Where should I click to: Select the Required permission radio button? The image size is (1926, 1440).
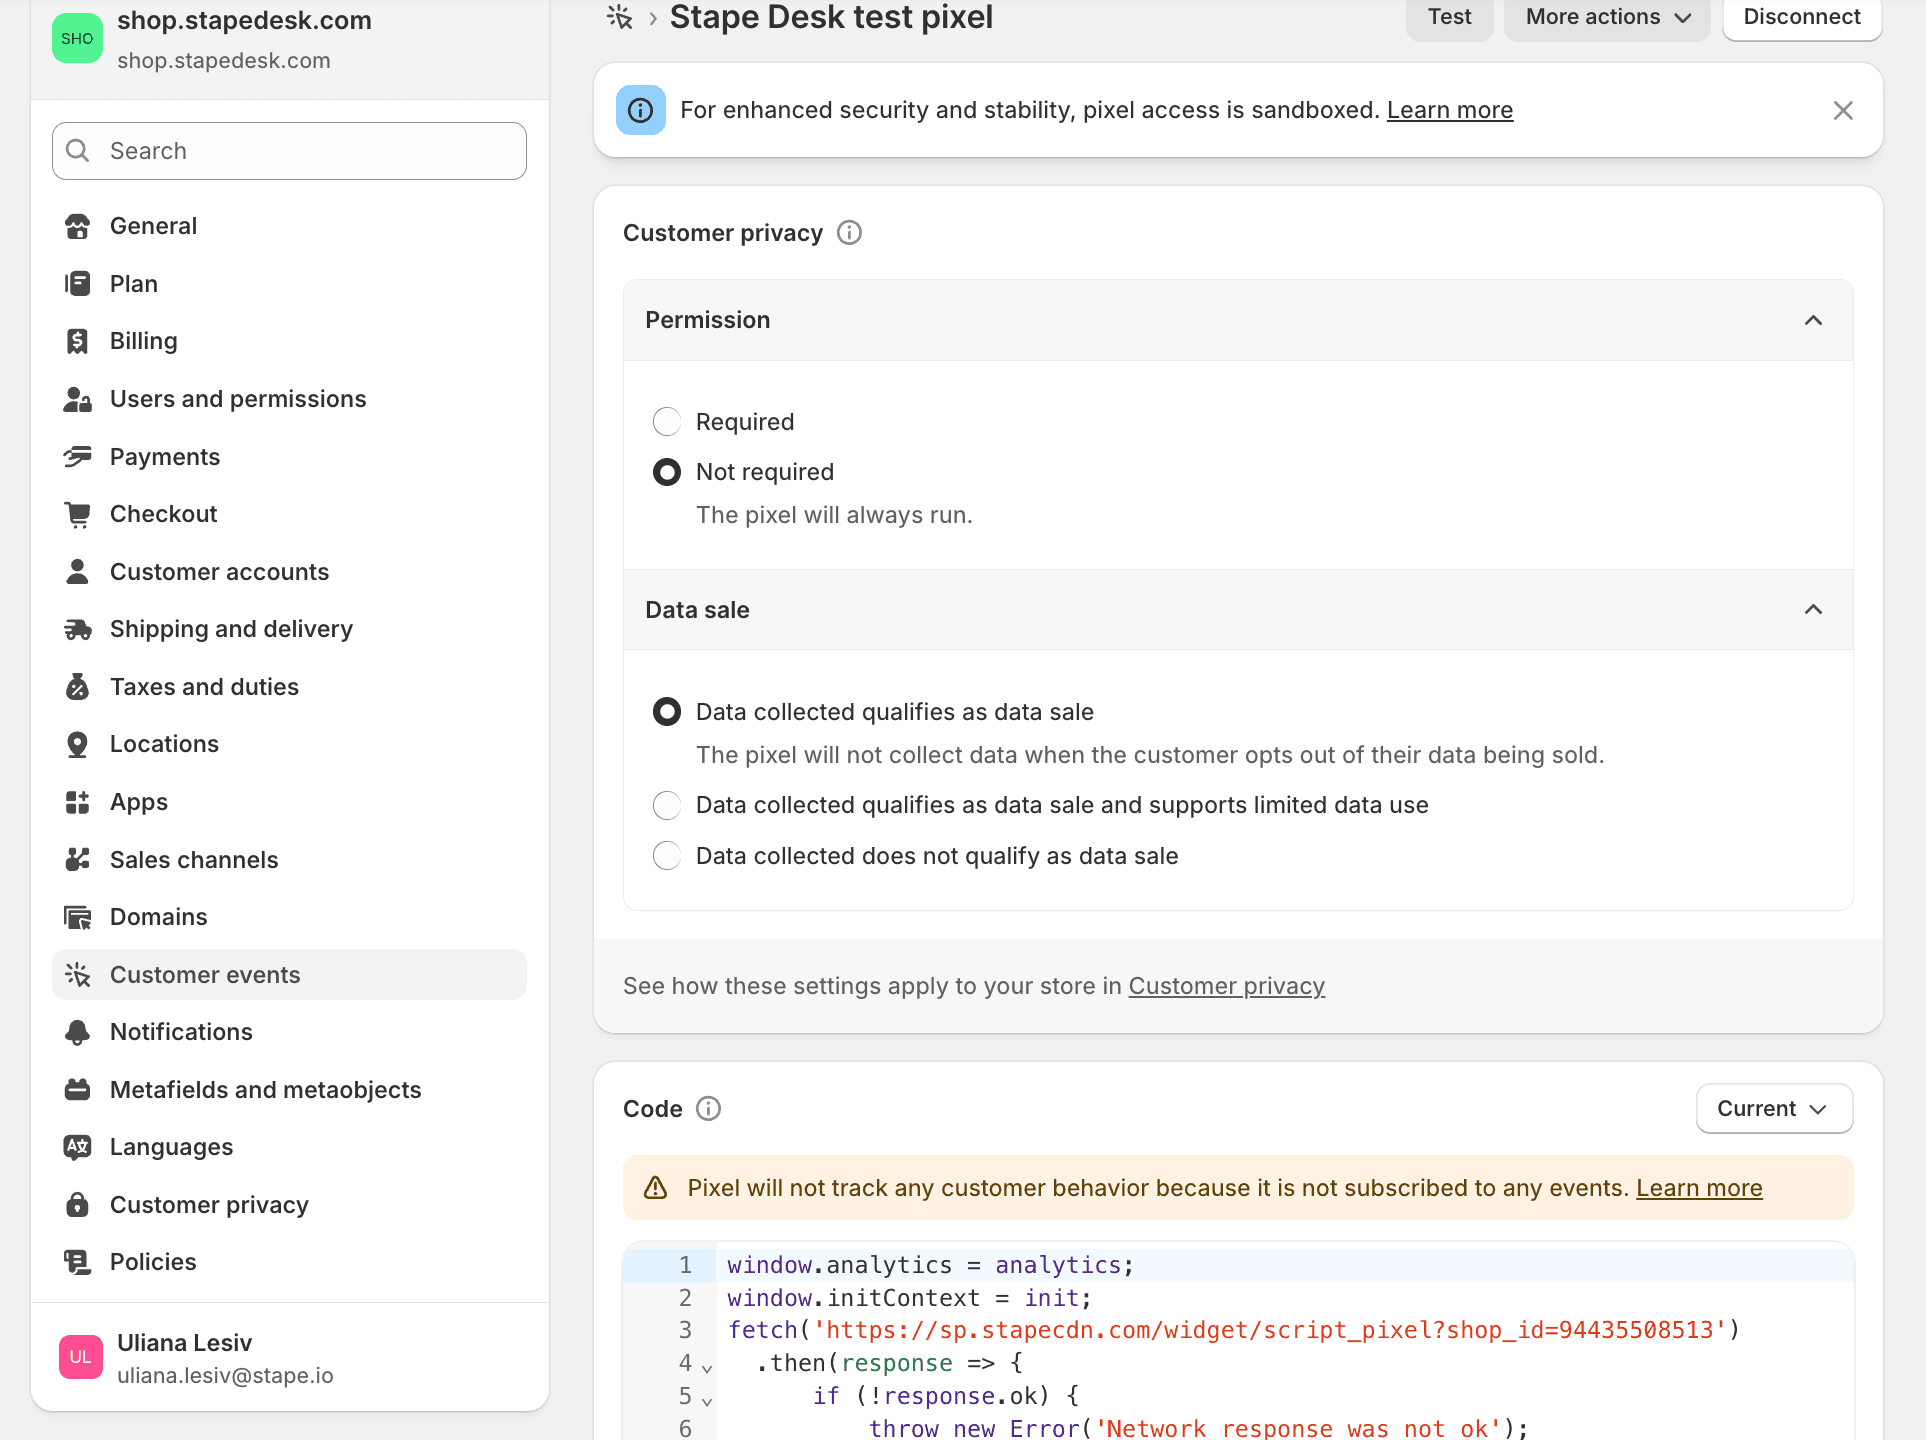(x=666, y=422)
